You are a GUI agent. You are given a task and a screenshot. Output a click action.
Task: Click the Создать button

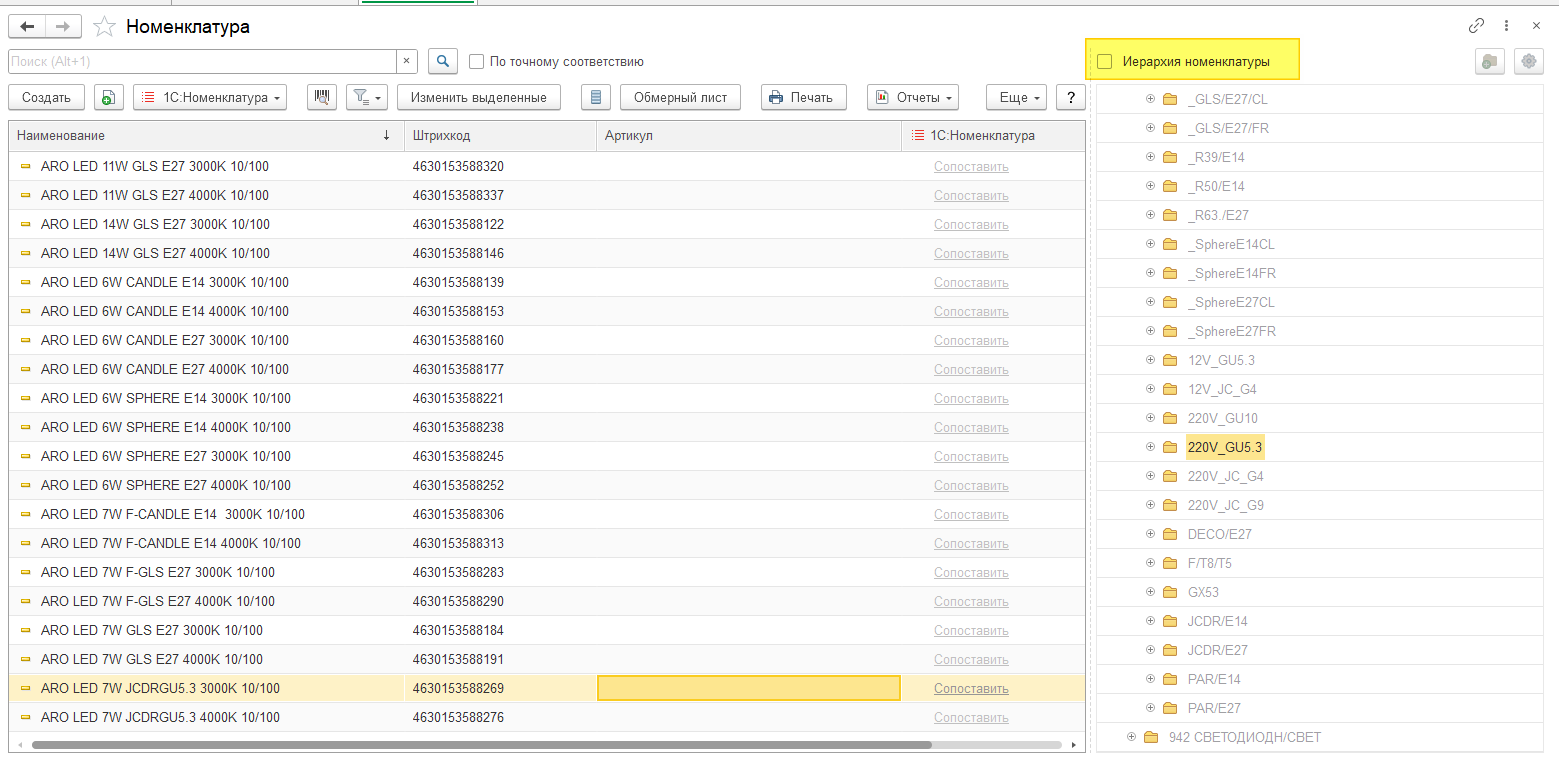click(46, 97)
